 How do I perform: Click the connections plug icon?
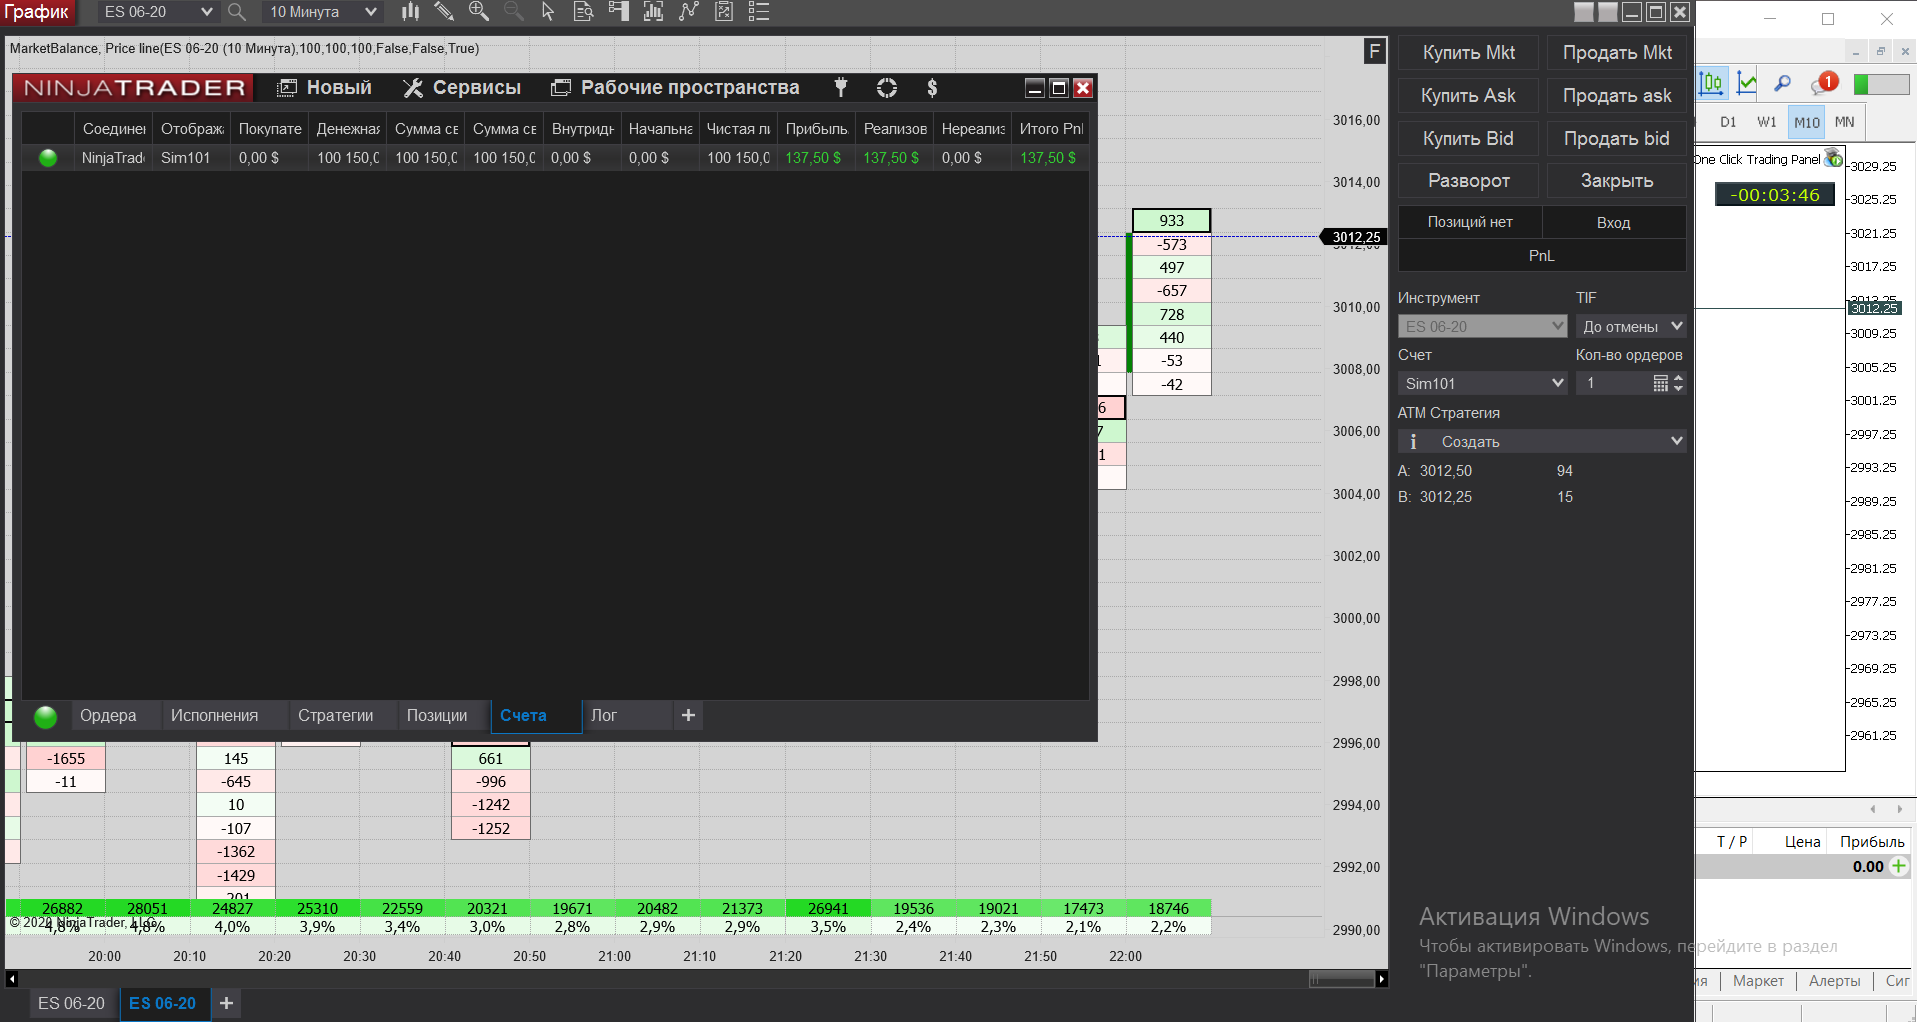click(x=841, y=88)
